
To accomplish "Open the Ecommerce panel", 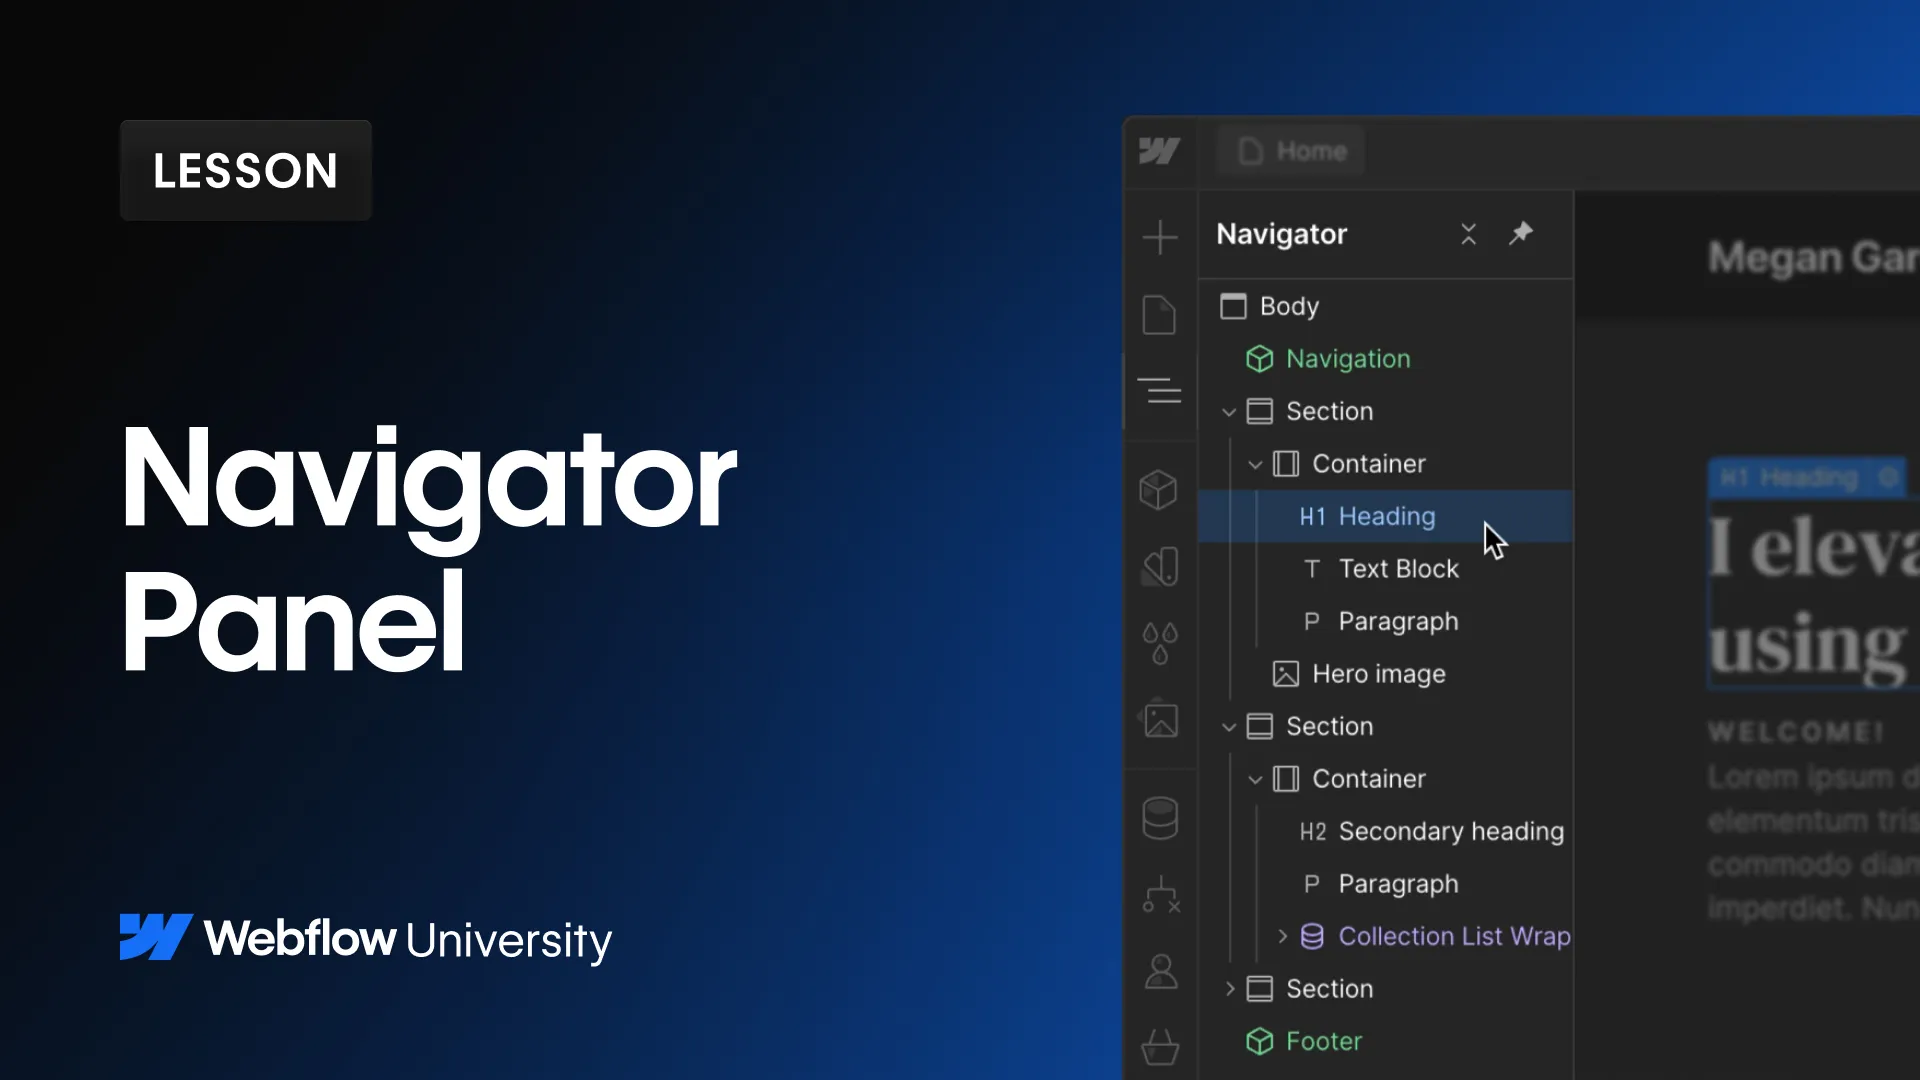I will coord(1160,1047).
